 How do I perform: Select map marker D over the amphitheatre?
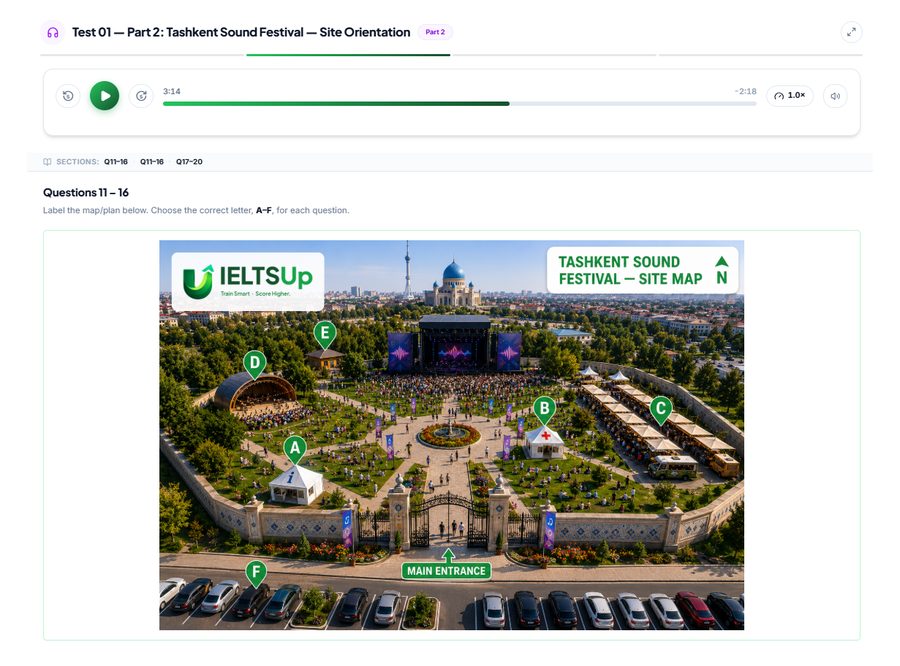tap(255, 364)
